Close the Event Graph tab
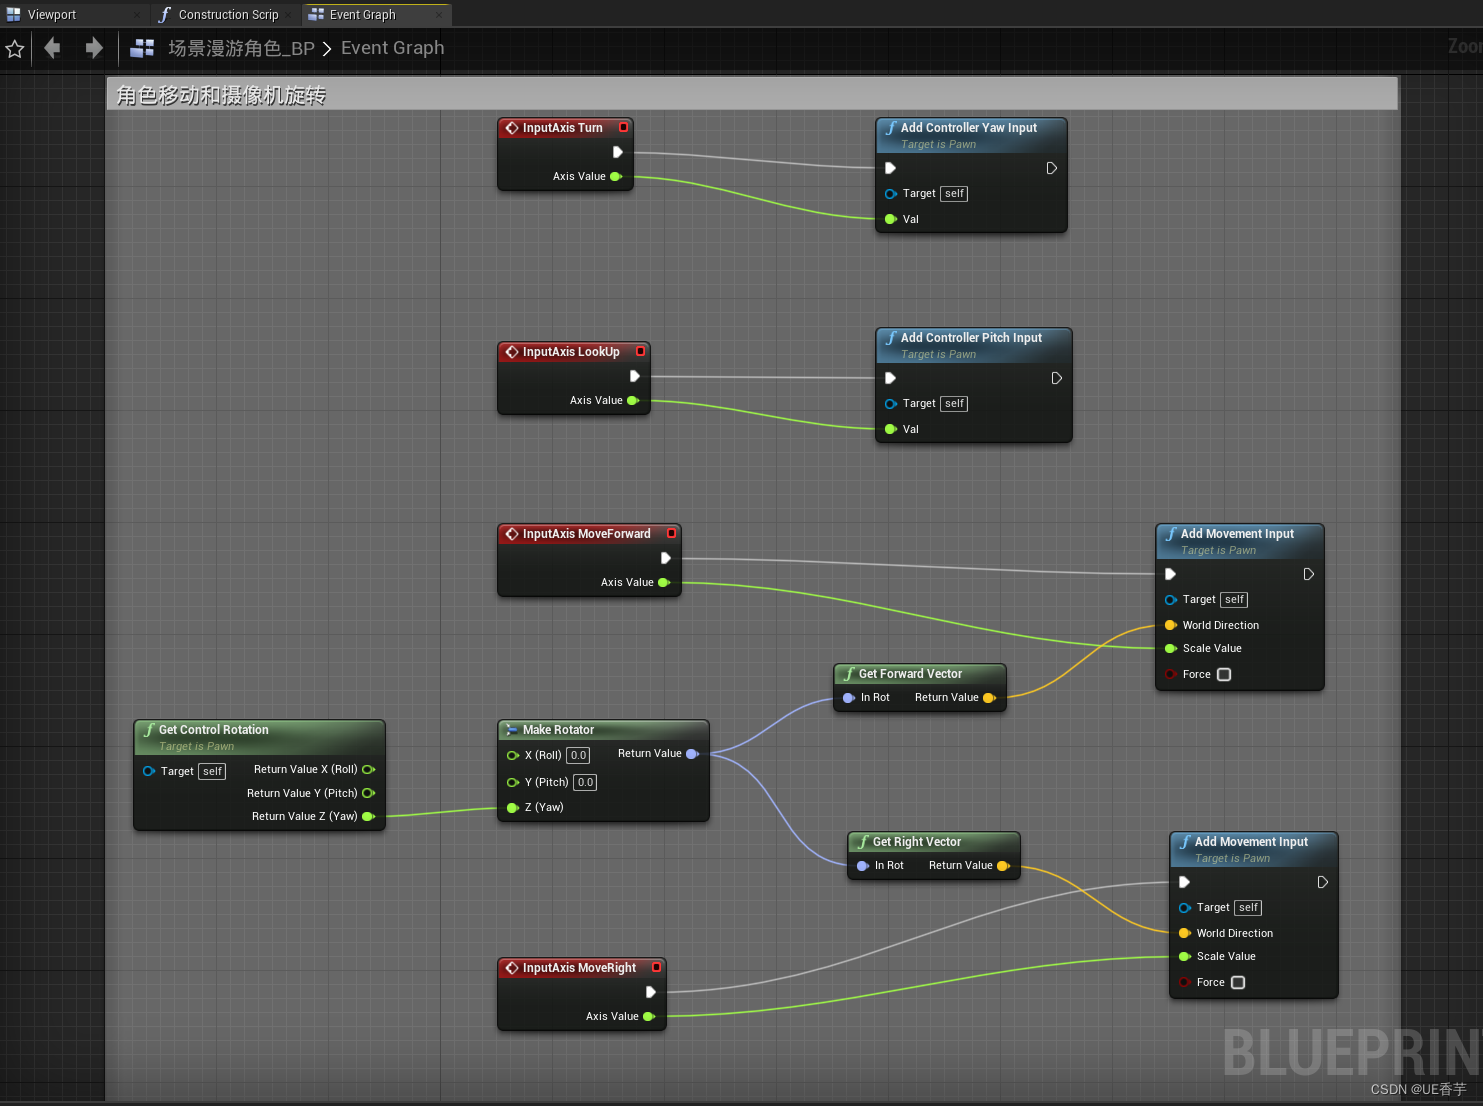Viewport: 1483px width, 1106px height. tap(439, 15)
